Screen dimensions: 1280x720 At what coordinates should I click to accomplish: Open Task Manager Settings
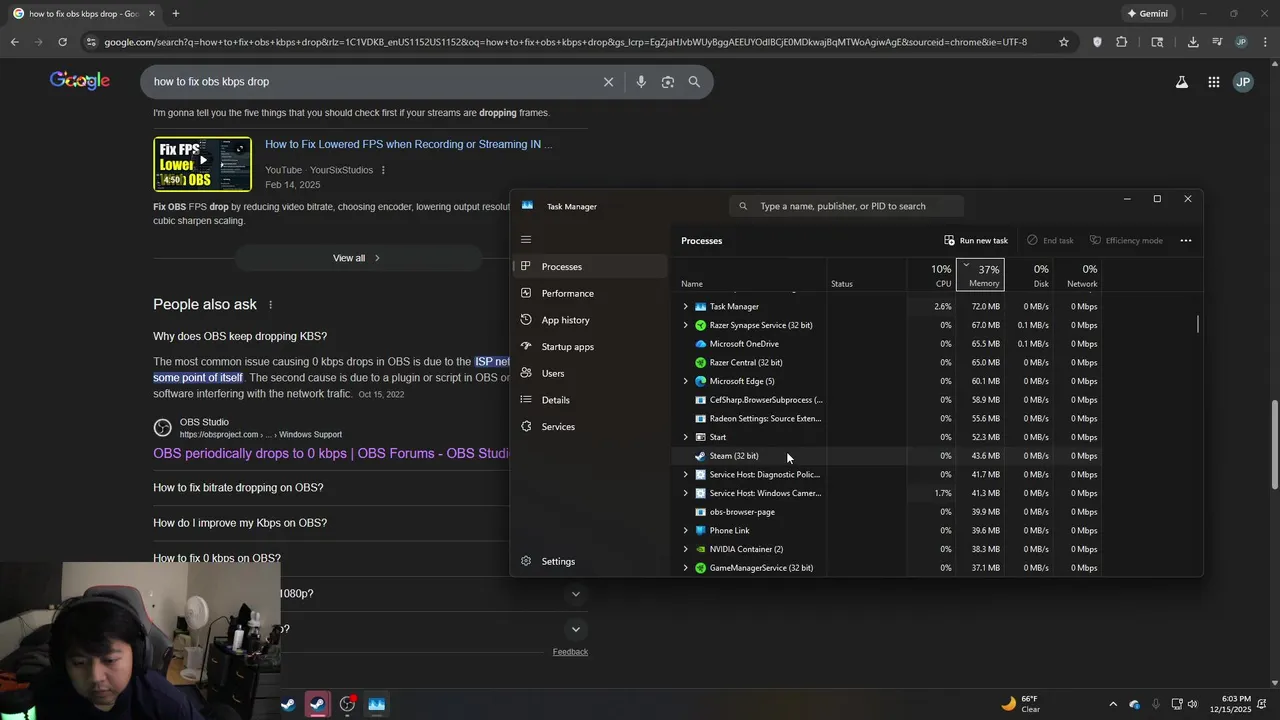590,561
